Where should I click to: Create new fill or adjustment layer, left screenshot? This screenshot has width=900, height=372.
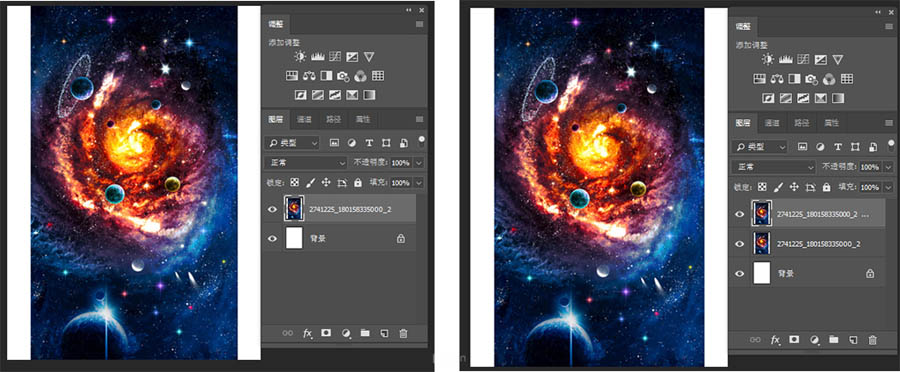346,332
